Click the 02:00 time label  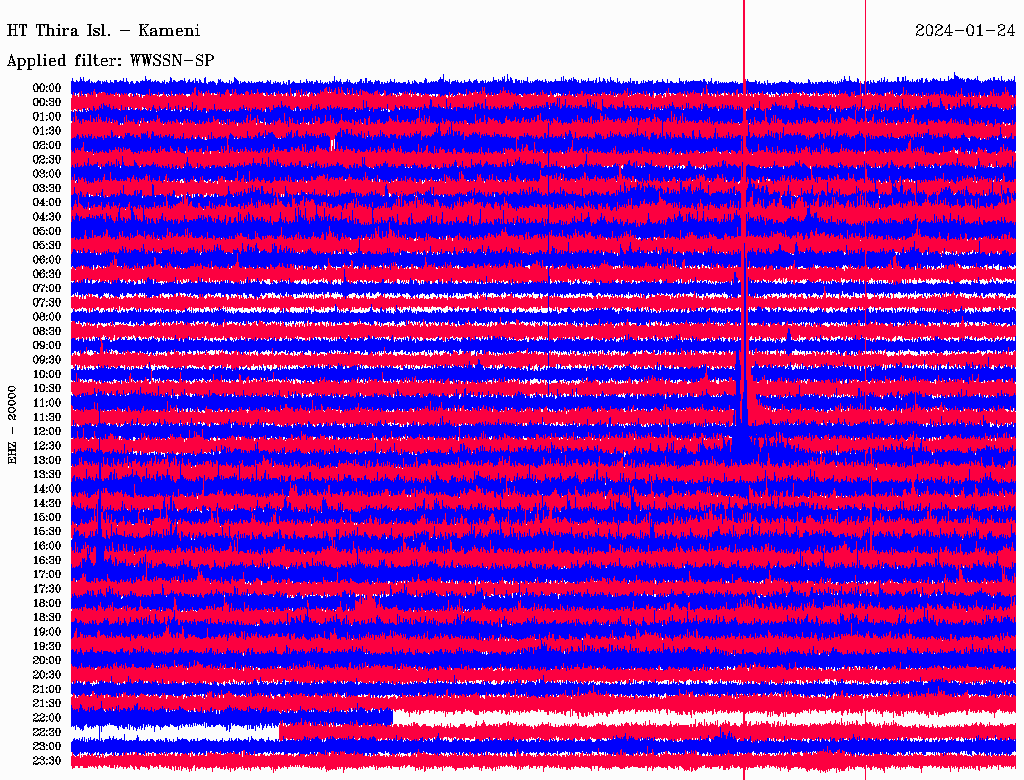coord(47,146)
